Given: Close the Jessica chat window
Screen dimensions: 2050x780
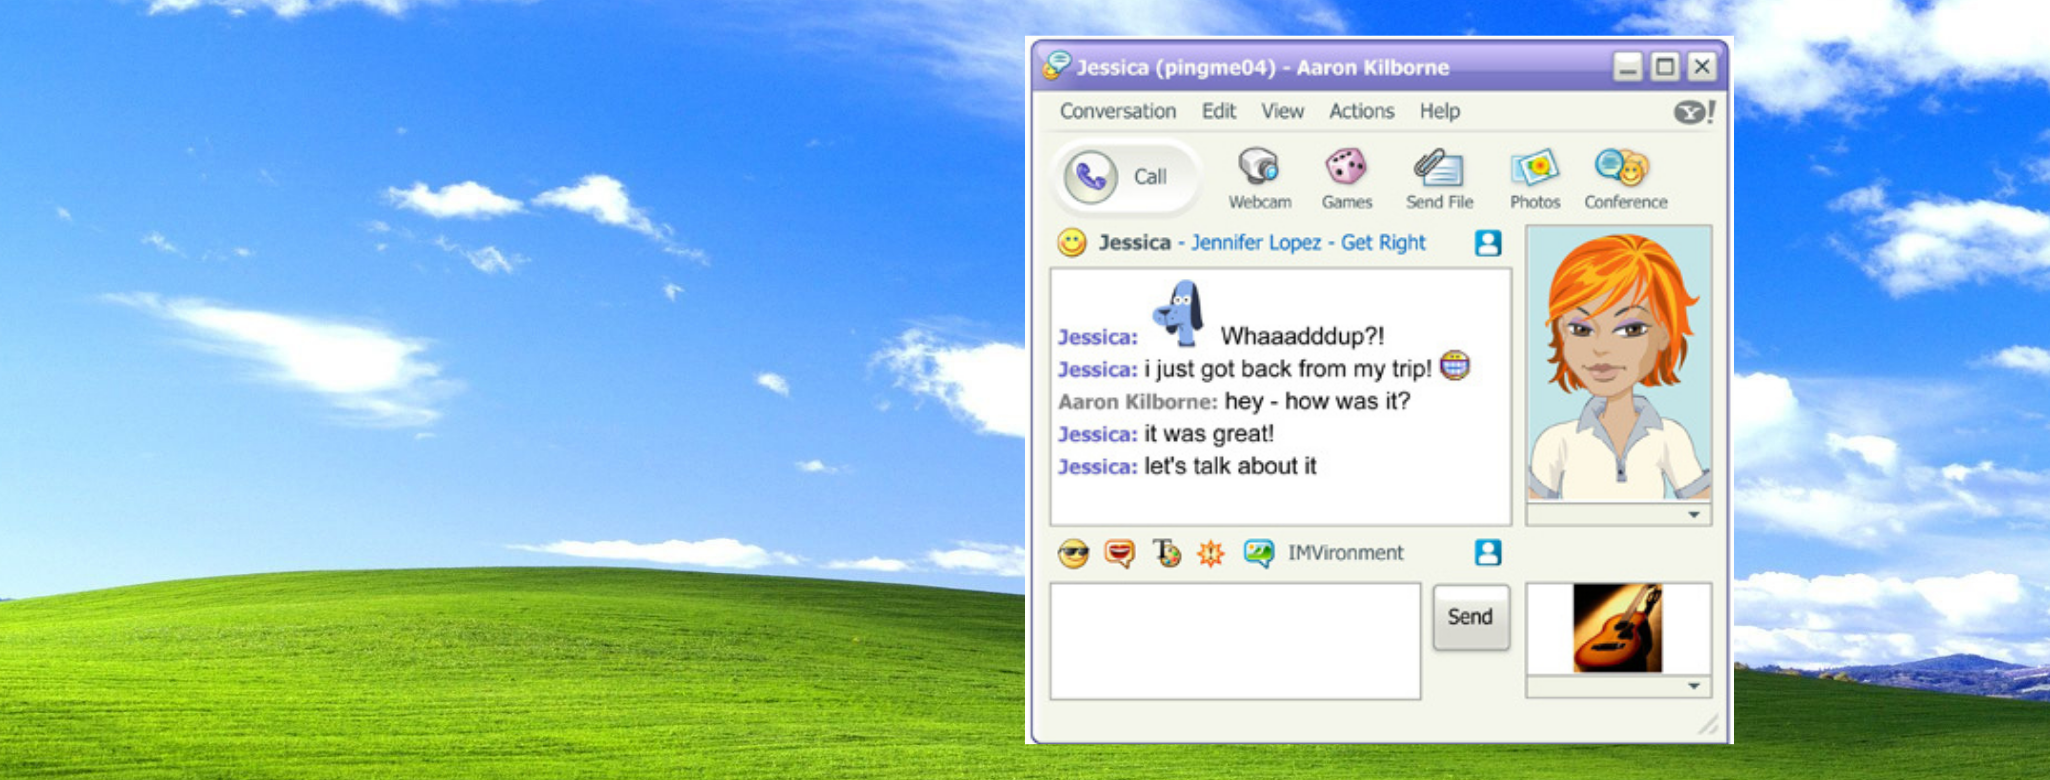Looking at the screenshot, I should pyautogui.click(x=1702, y=67).
